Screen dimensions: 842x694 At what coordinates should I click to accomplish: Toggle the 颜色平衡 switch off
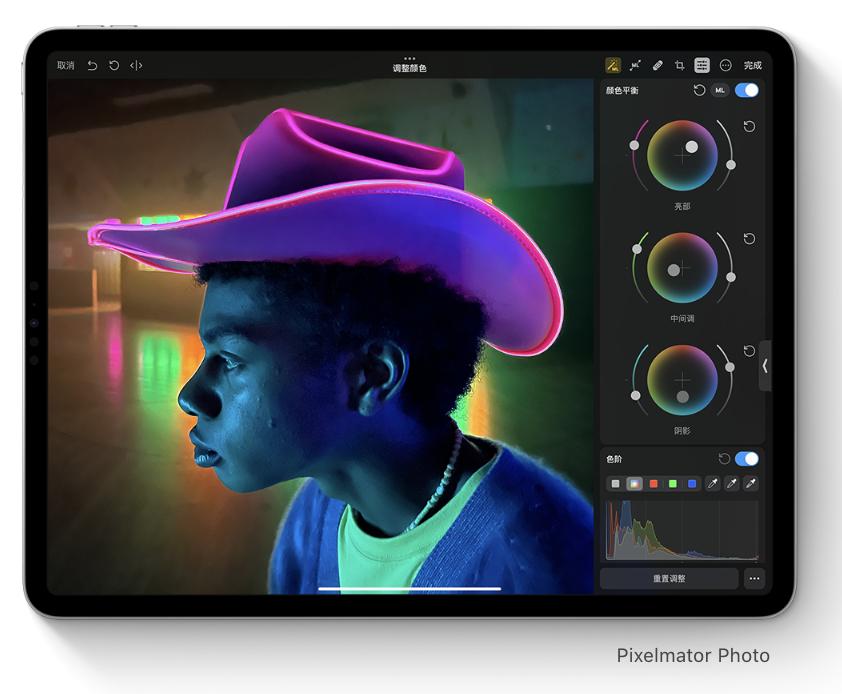[x=746, y=90]
